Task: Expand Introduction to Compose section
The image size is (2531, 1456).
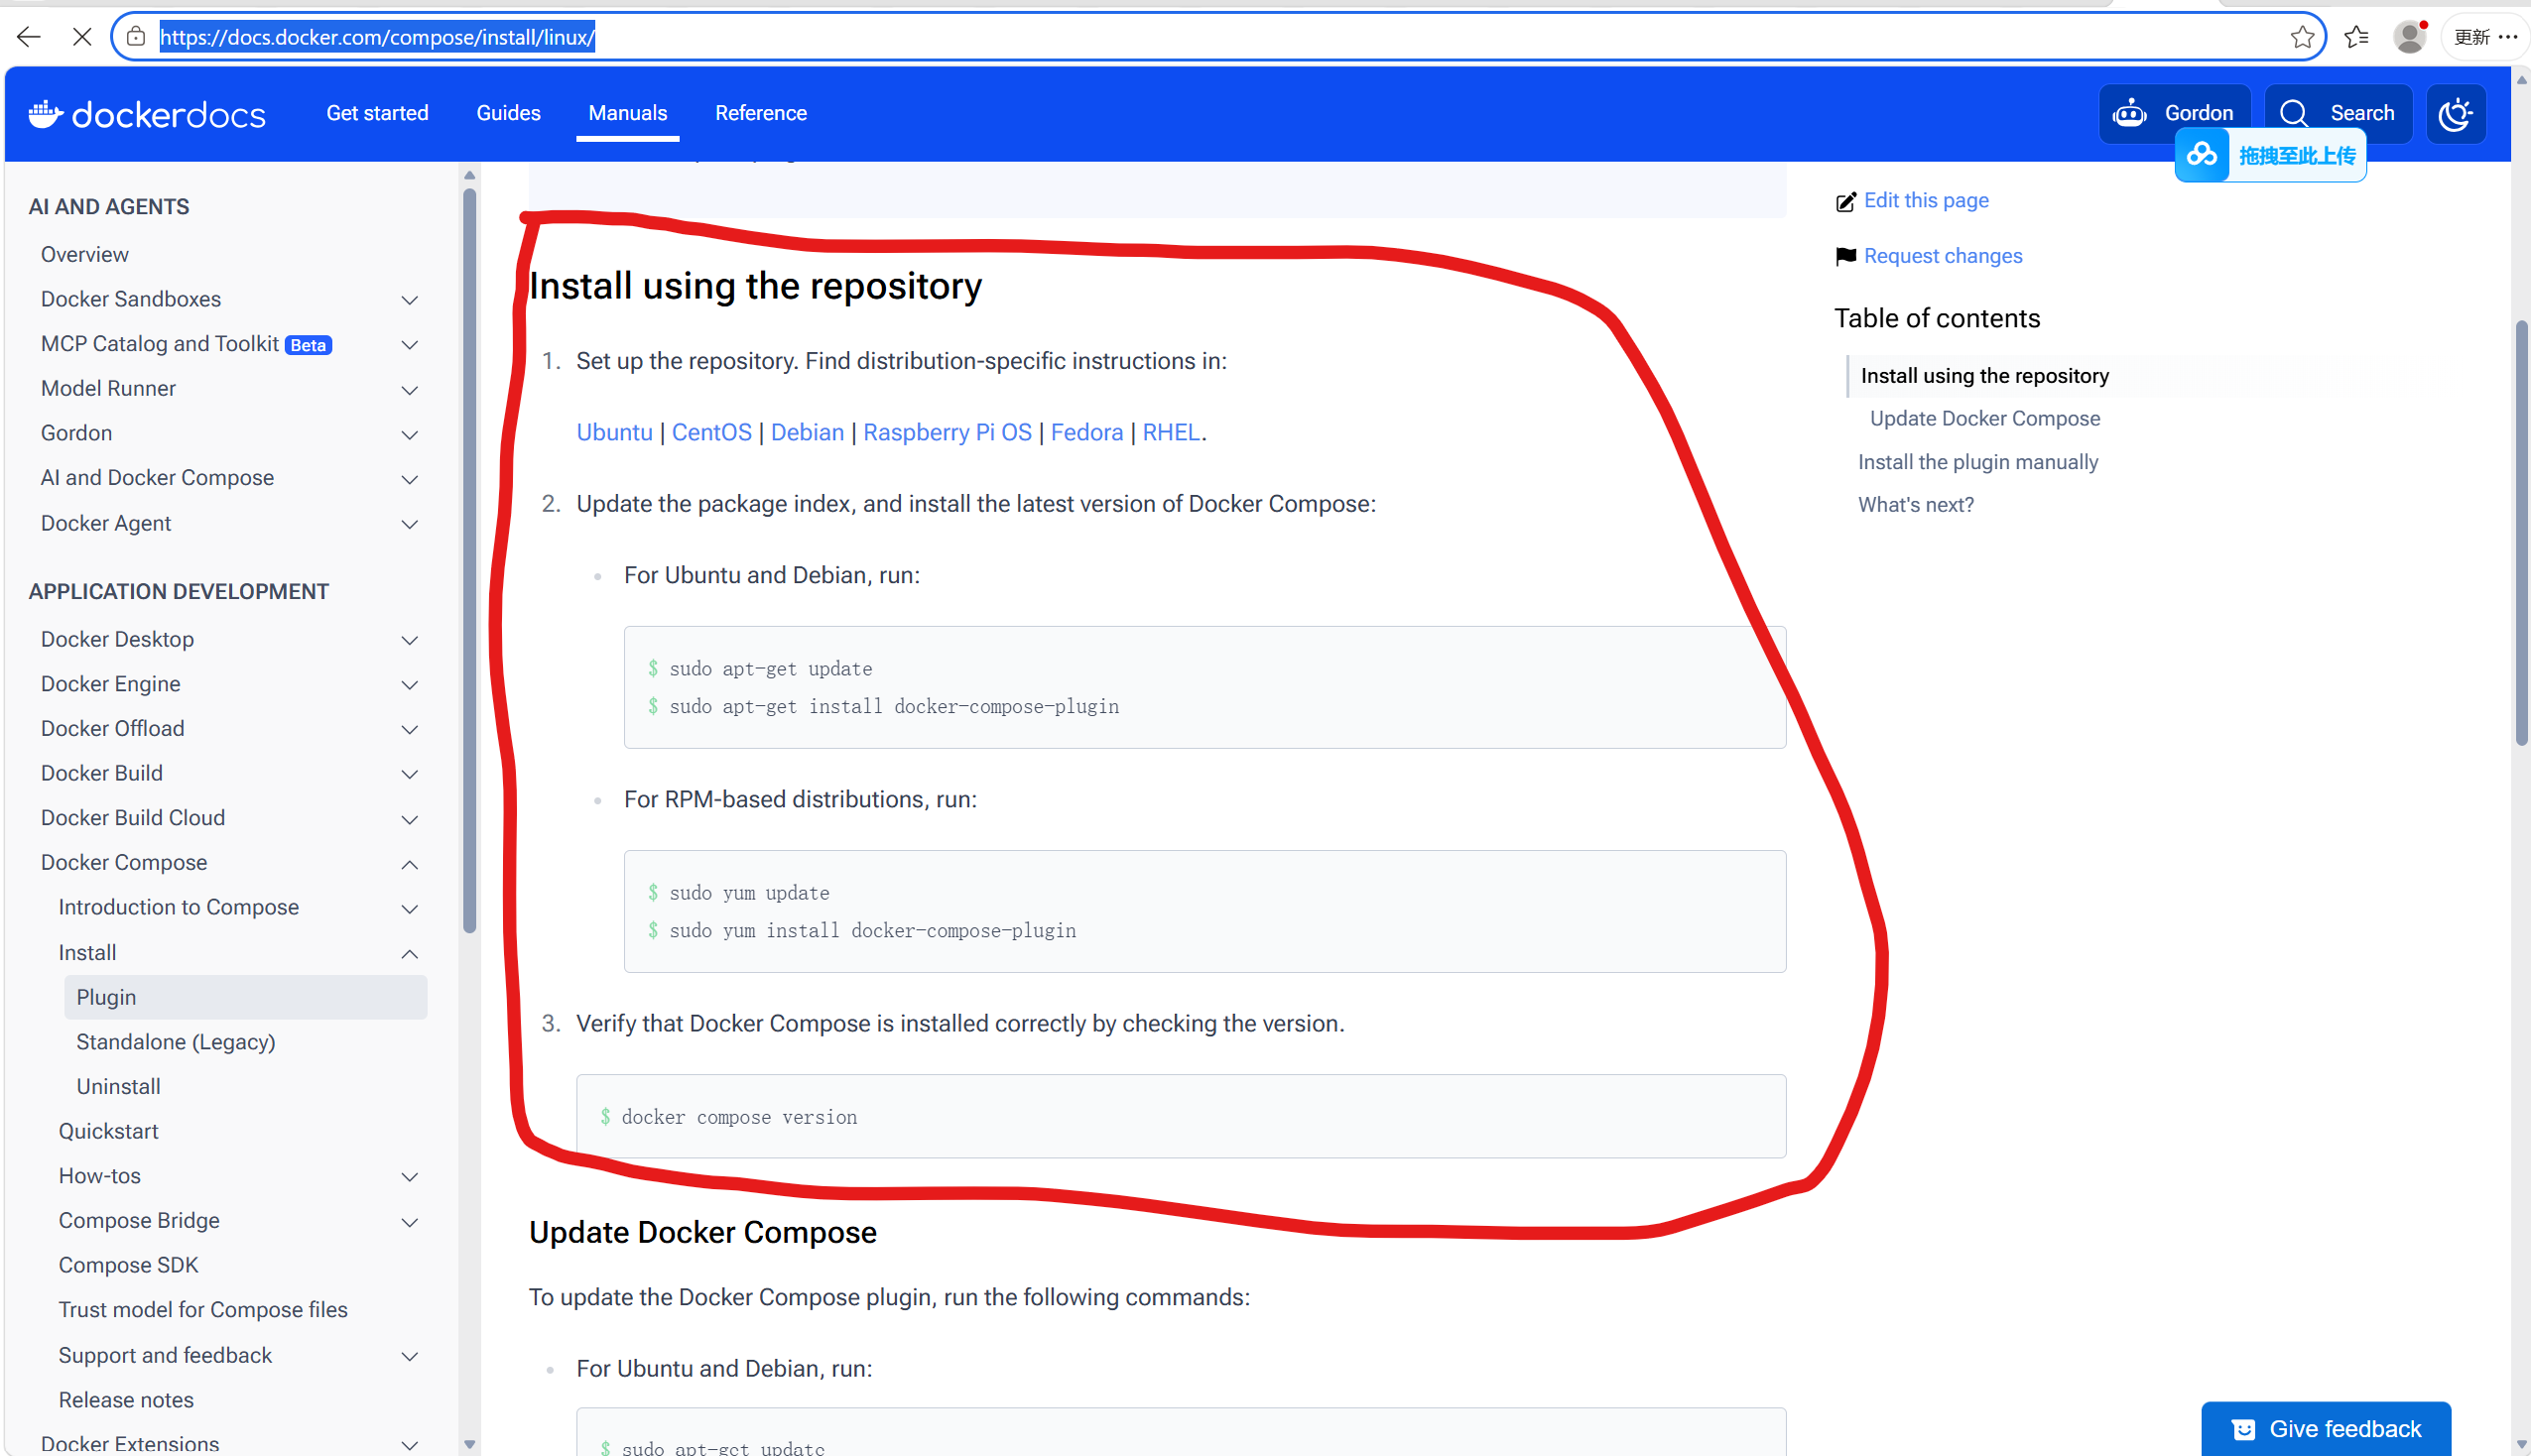Action: (x=409, y=909)
